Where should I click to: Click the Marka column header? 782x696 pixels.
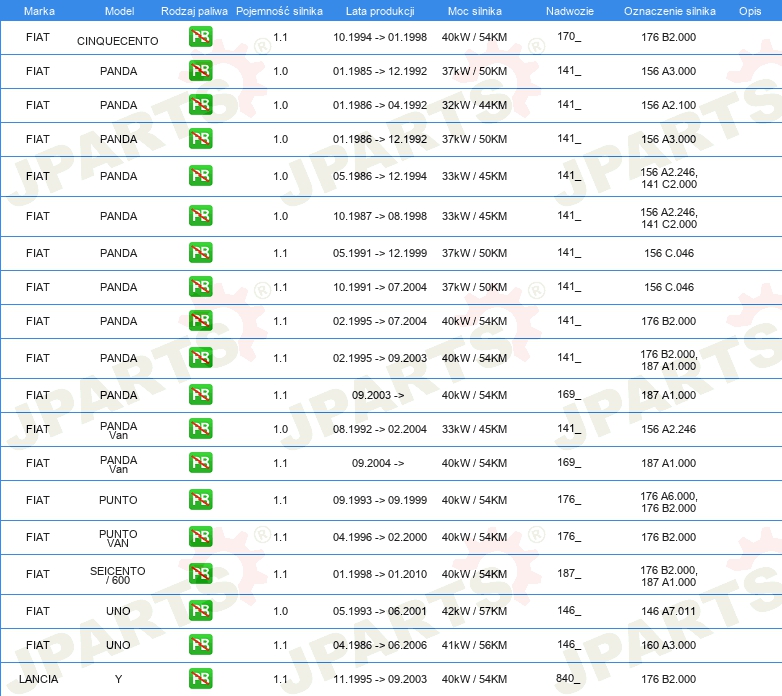click(39, 11)
